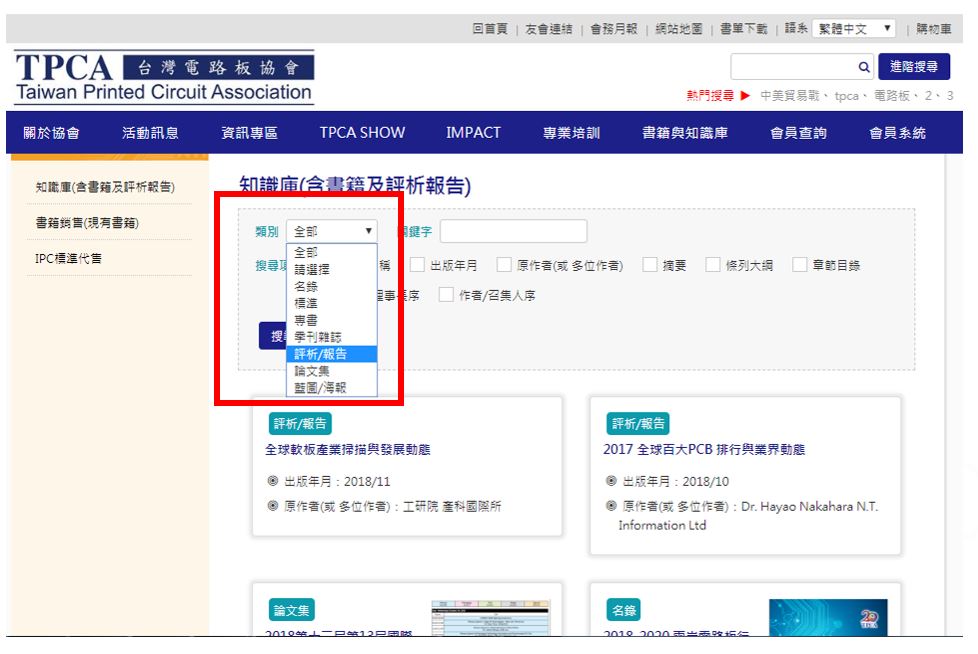Viewport: 978px width, 654px height.
Task: Click the 關鍵字 keyword input field
Action: [513, 231]
